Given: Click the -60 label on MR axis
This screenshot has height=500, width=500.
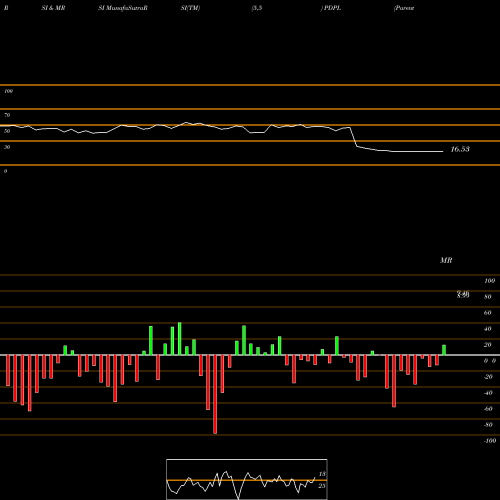Looking at the screenshot, I should (x=488, y=409).
